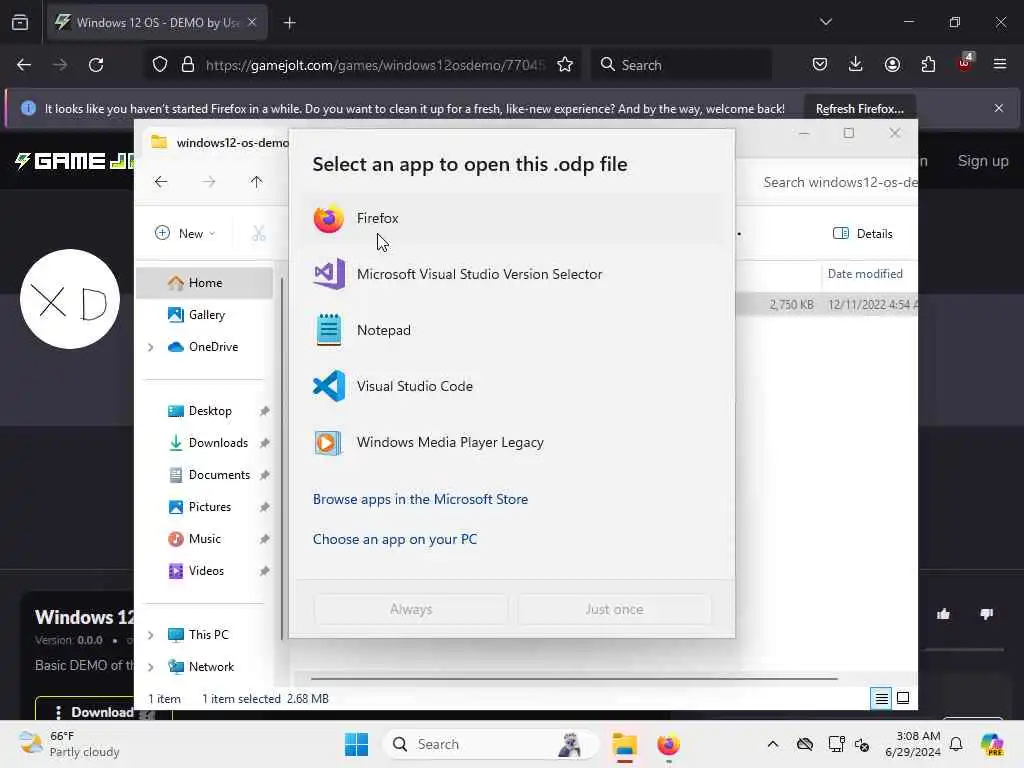Viewport: 1024px width, 768px height.
Task: Open the uBlock Origin extension icon
Action: [965, 63]
